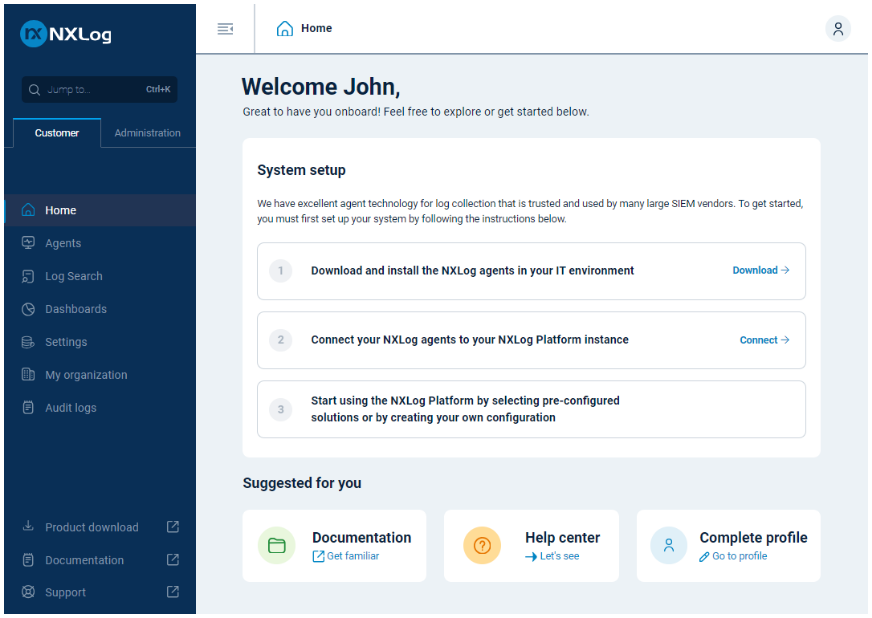The width and height of the screenshot is (872, 618).
Task: Switch to the Administration tab
Action: pyautogui.click(x=147, y=133)
